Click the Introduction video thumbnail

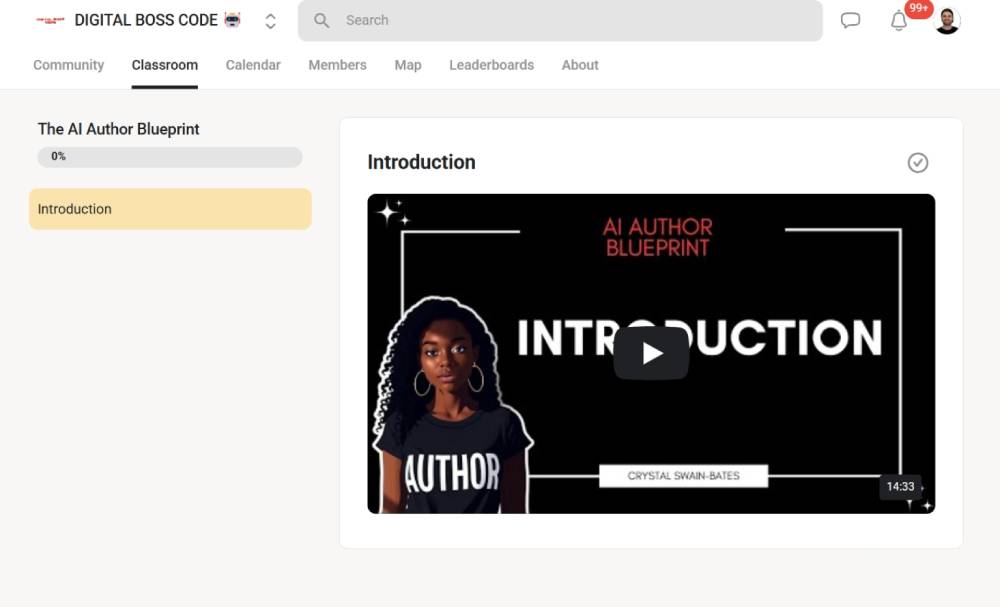coord(651,354)
